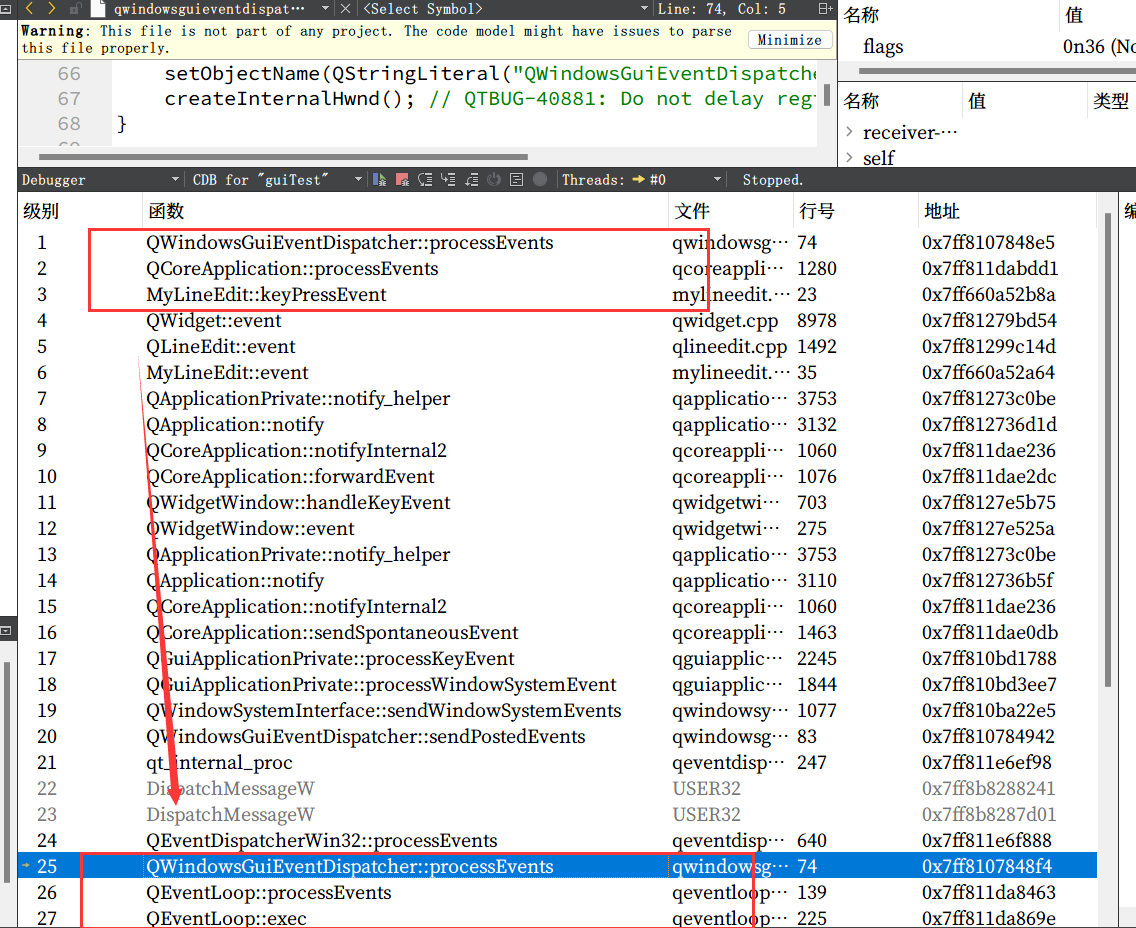Stop the debugger with red stop icon
The width and height of the screenshot is (1136, 928).
pyautogui.click(x=402, y=180)
